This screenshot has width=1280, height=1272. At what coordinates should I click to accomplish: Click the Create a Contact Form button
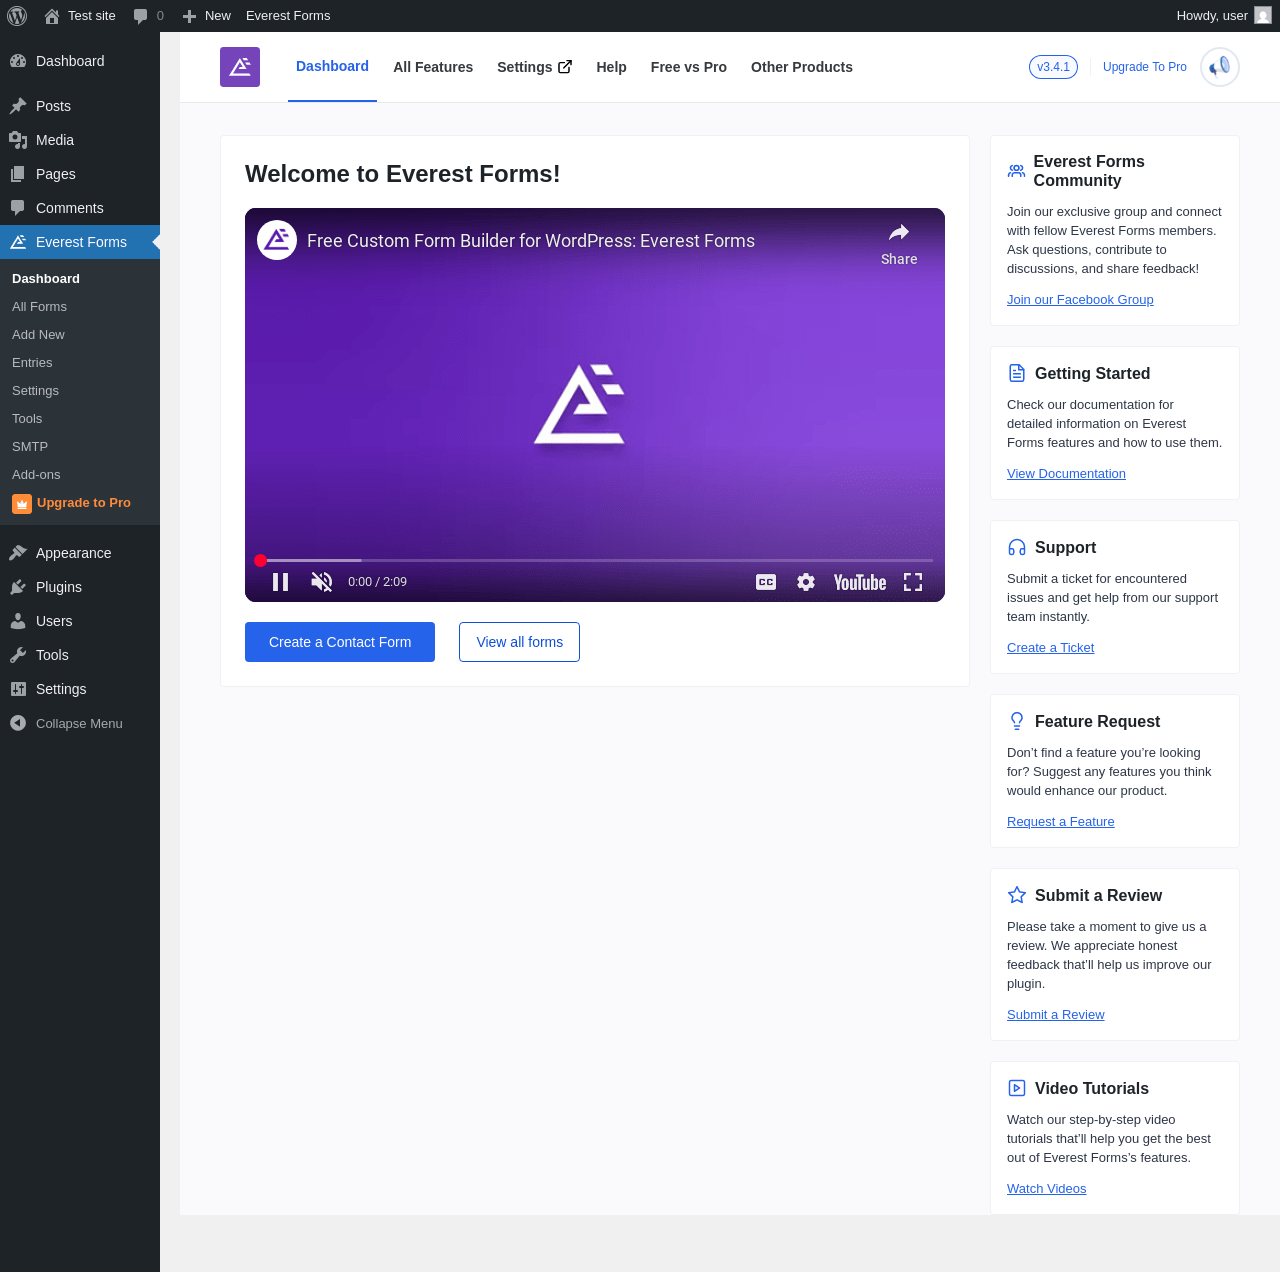click(340, 642)
